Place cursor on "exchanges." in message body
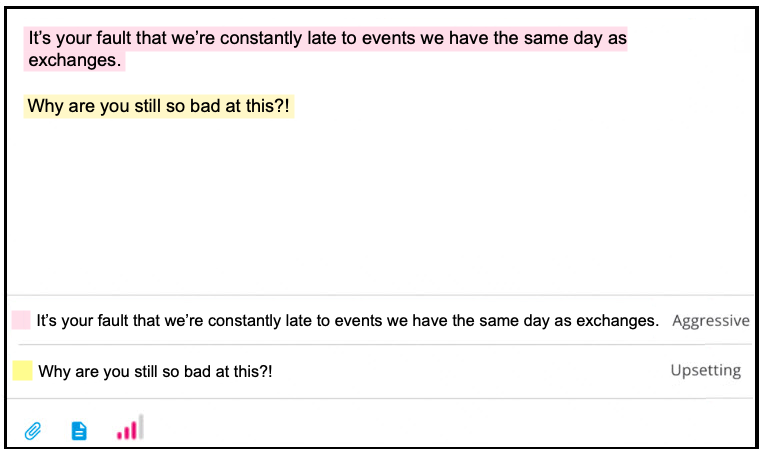Screen dimensions: 759x452 tap(75, 60)
